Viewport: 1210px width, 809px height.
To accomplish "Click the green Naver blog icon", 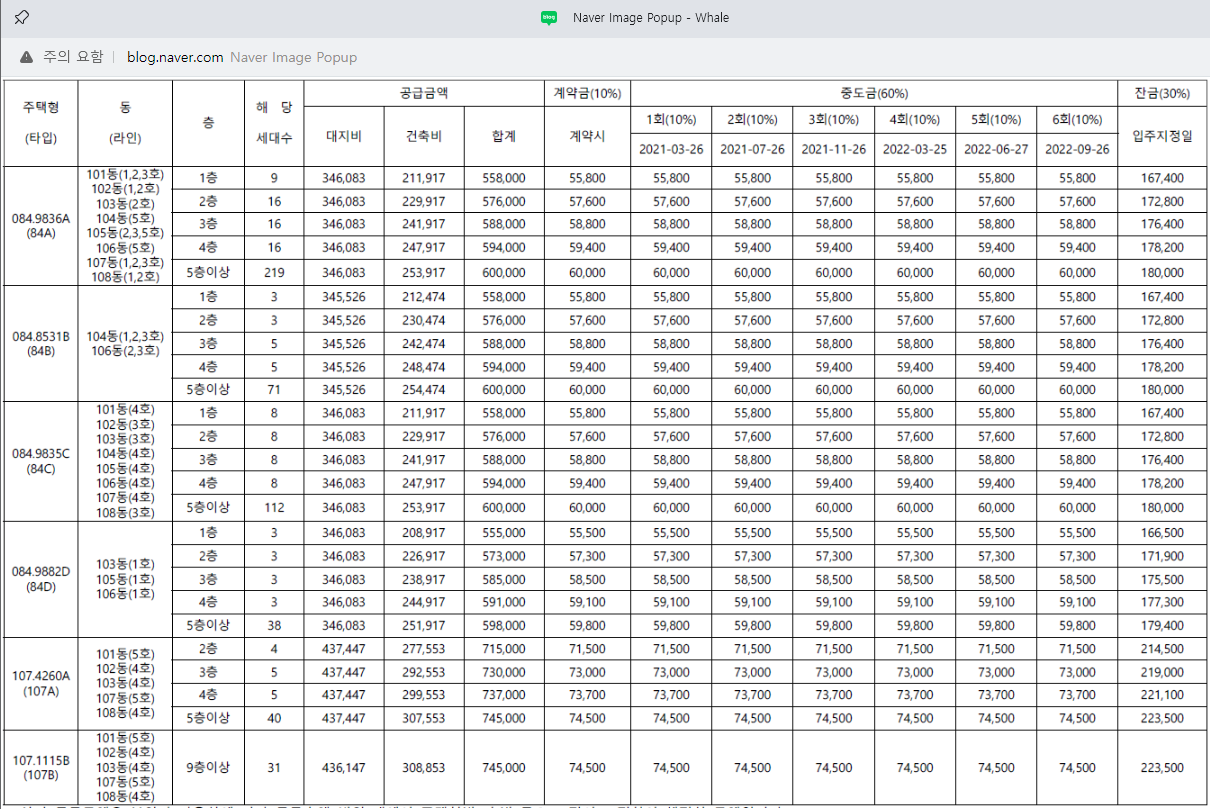I will click(548, 17).
